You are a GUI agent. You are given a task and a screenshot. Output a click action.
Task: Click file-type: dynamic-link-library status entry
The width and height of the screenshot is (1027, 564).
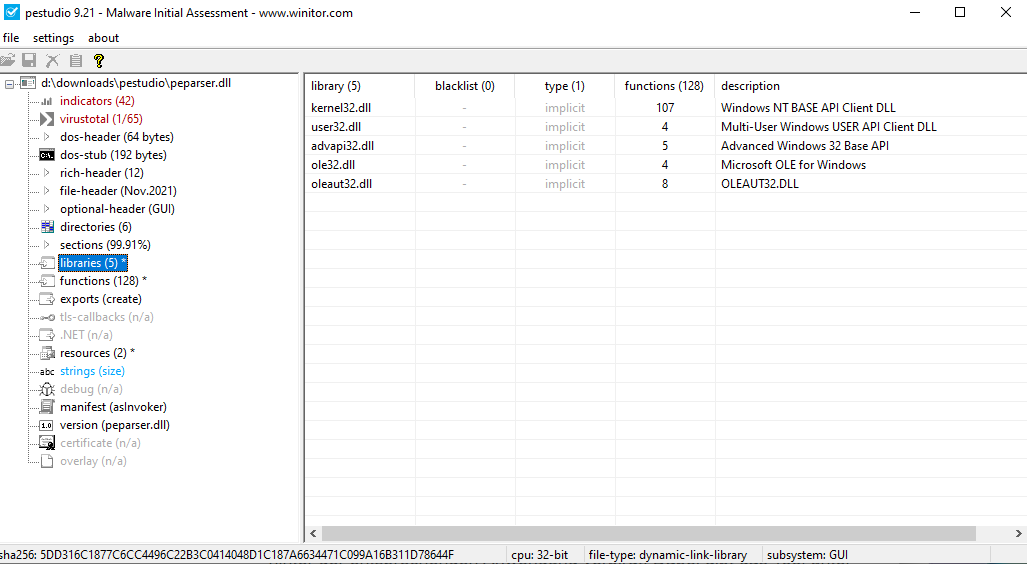(667, 555)
